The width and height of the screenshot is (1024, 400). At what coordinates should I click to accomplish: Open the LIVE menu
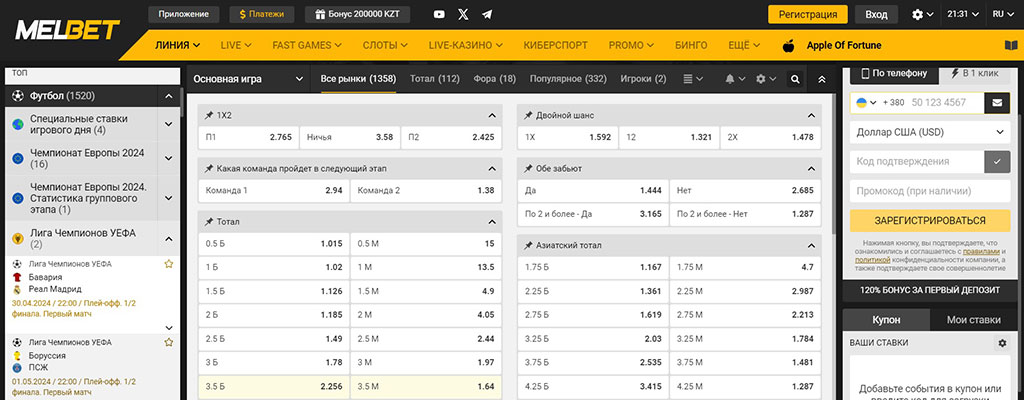[236, 46]
